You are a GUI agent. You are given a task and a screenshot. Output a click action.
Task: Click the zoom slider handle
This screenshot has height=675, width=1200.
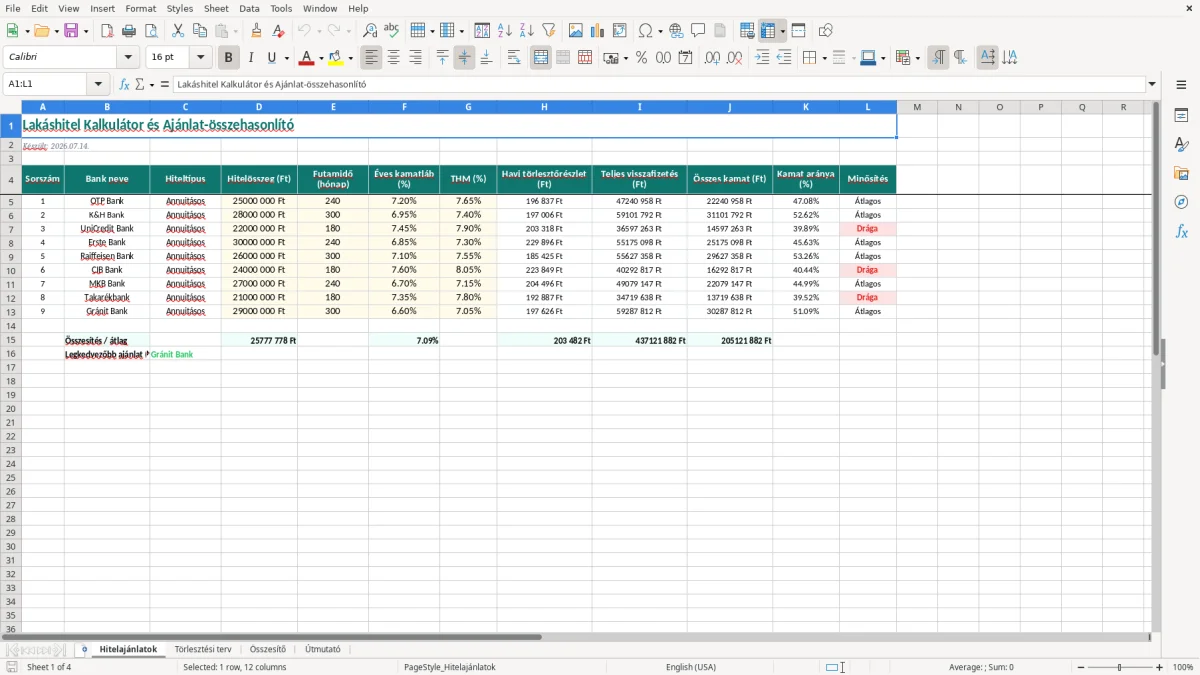tap(1120, 667)
